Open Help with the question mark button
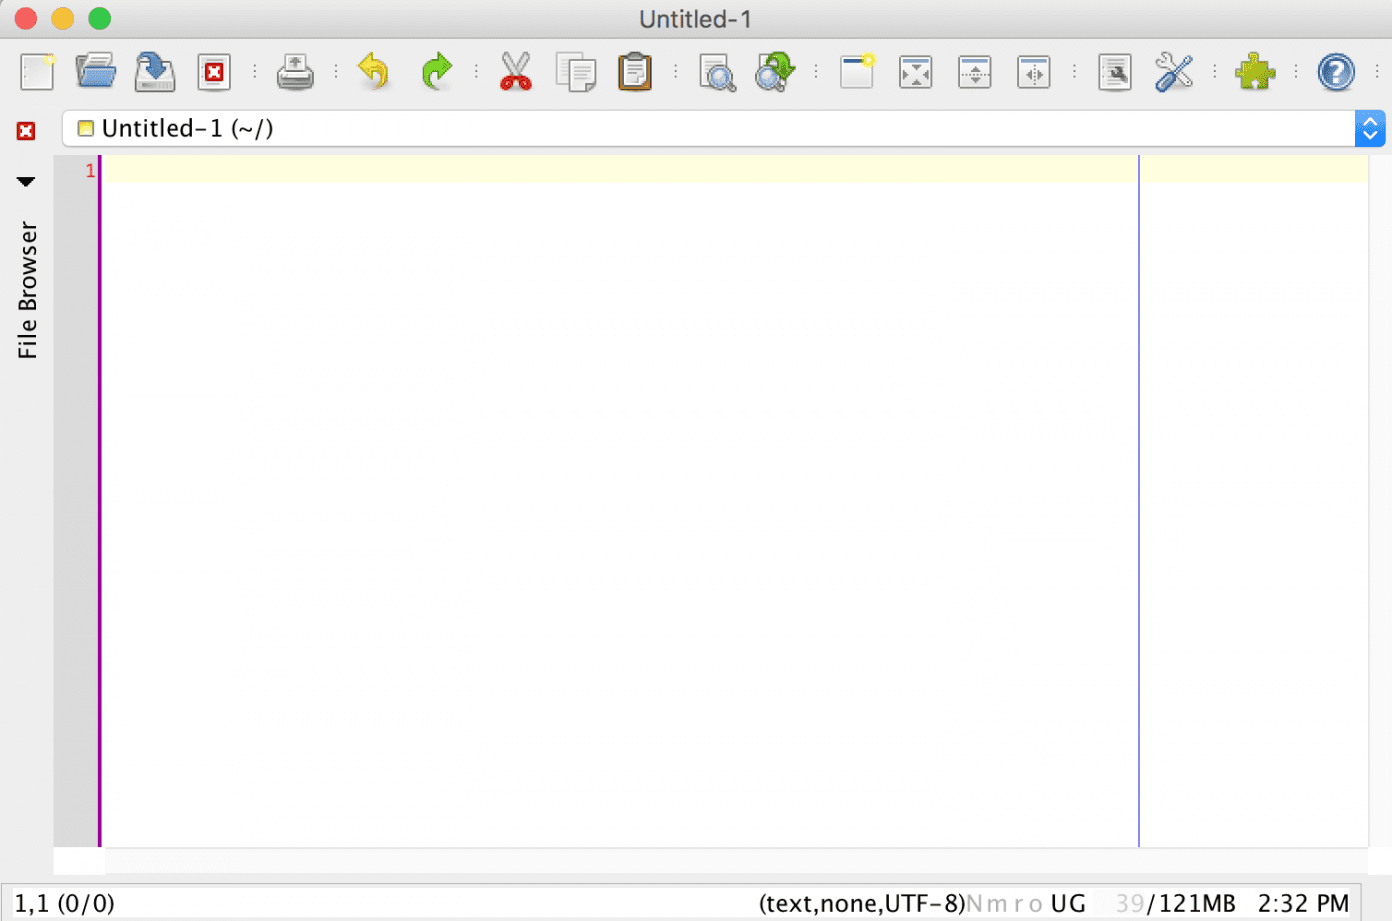The height and width of the screenshot is (921, 1392). point(1336,71)
